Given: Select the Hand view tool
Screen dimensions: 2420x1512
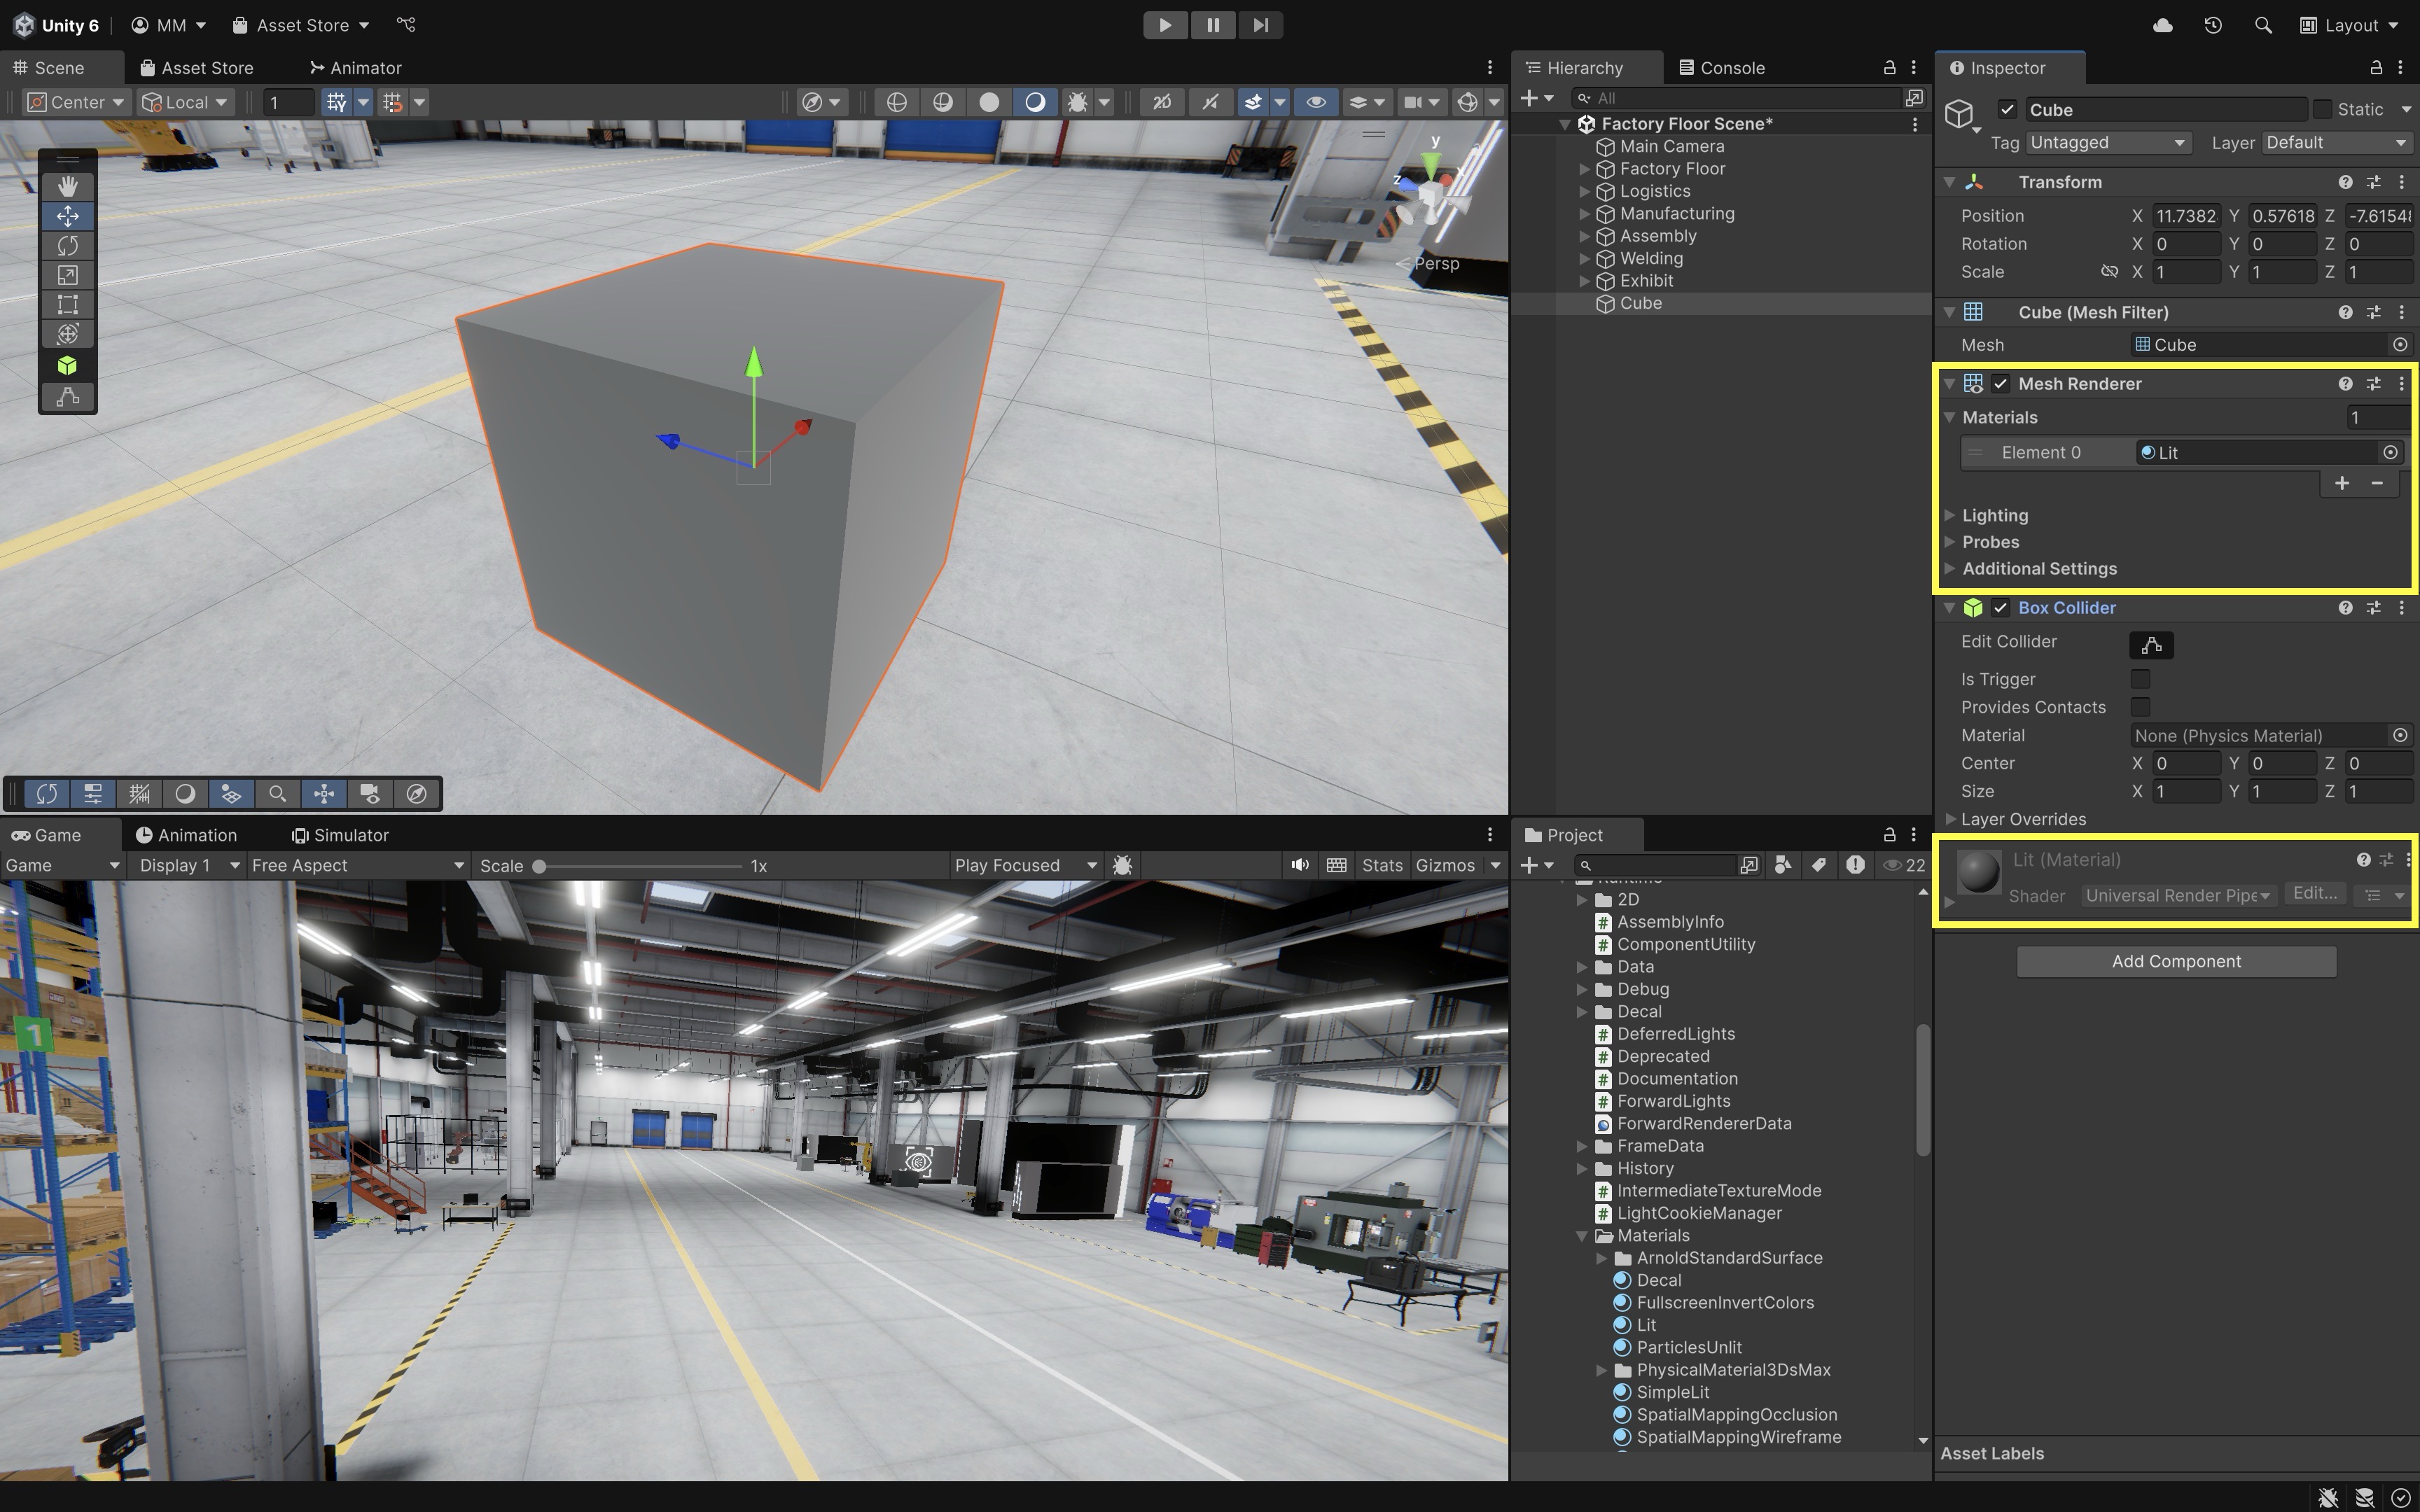Looking at the screenshot, I should point(67,186).
